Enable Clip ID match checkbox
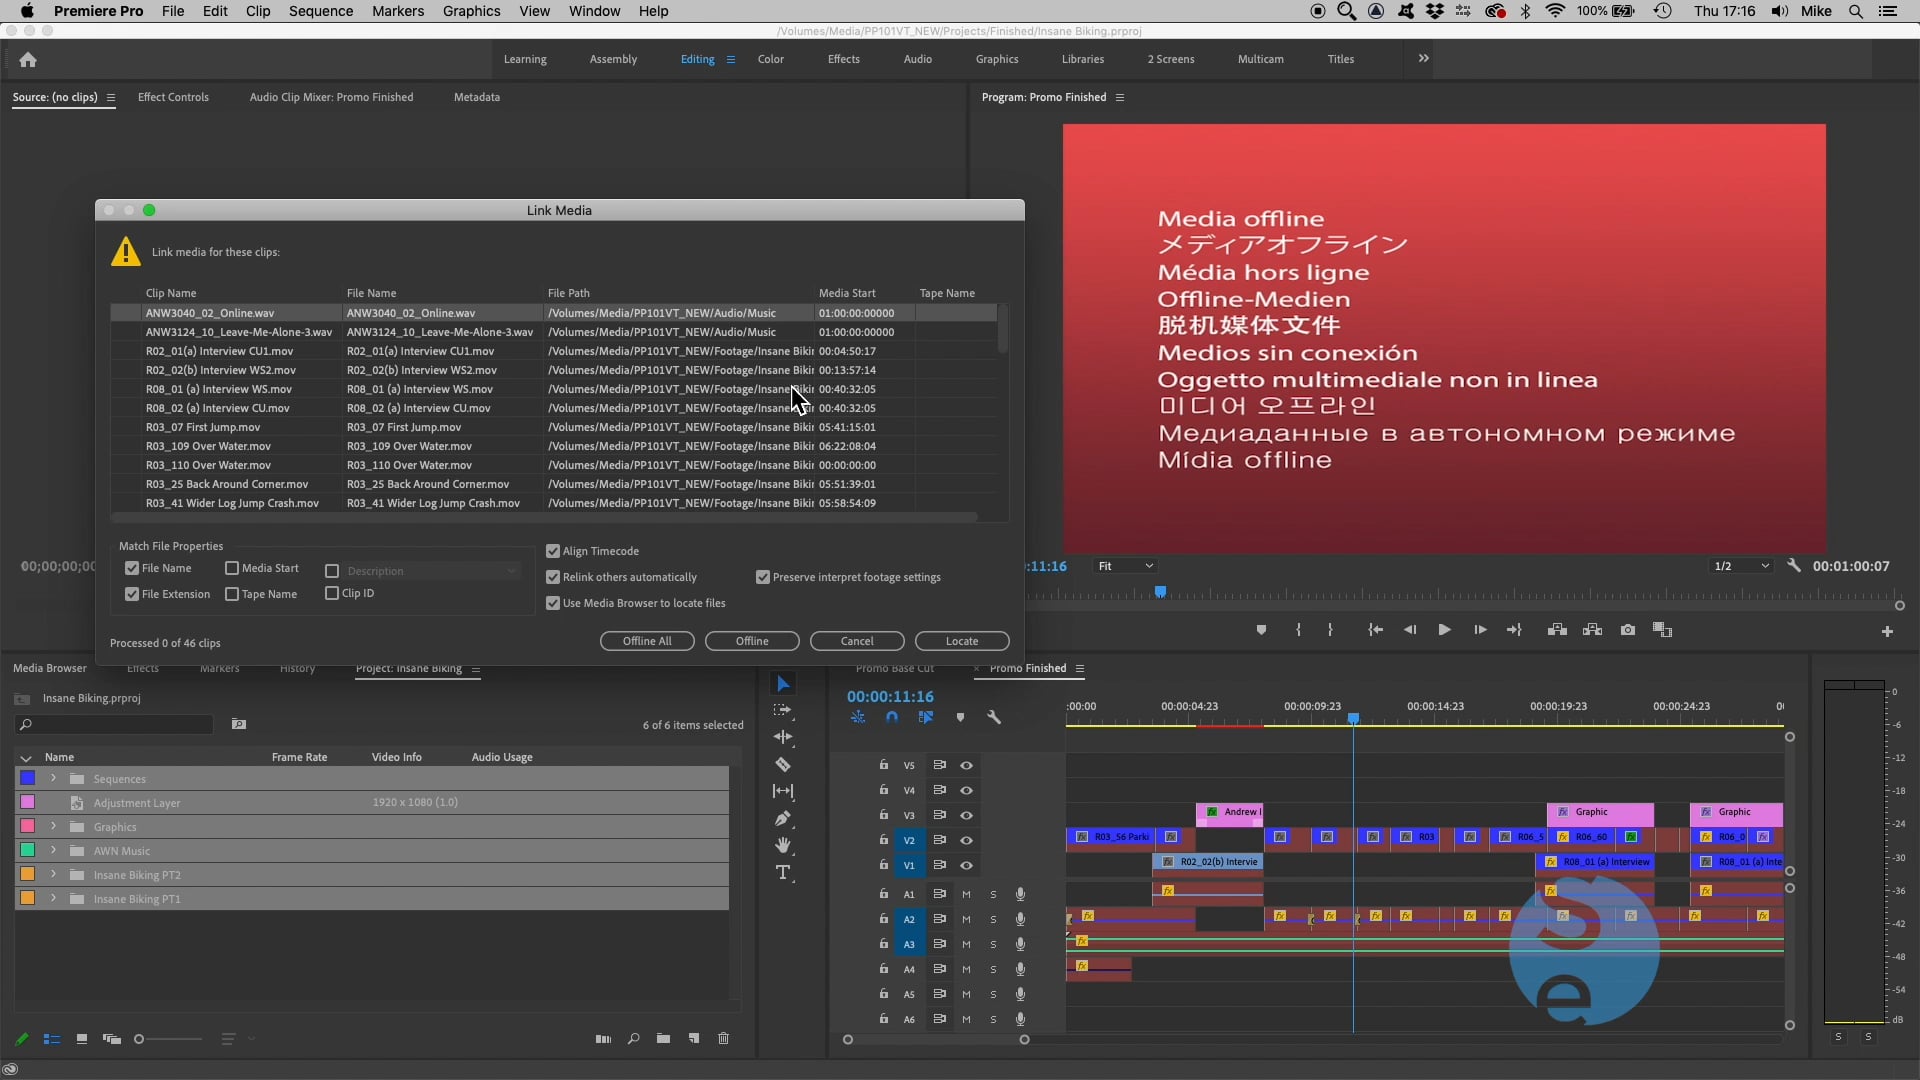This screenshot has height=1080, width=1920. click(332, 593)
